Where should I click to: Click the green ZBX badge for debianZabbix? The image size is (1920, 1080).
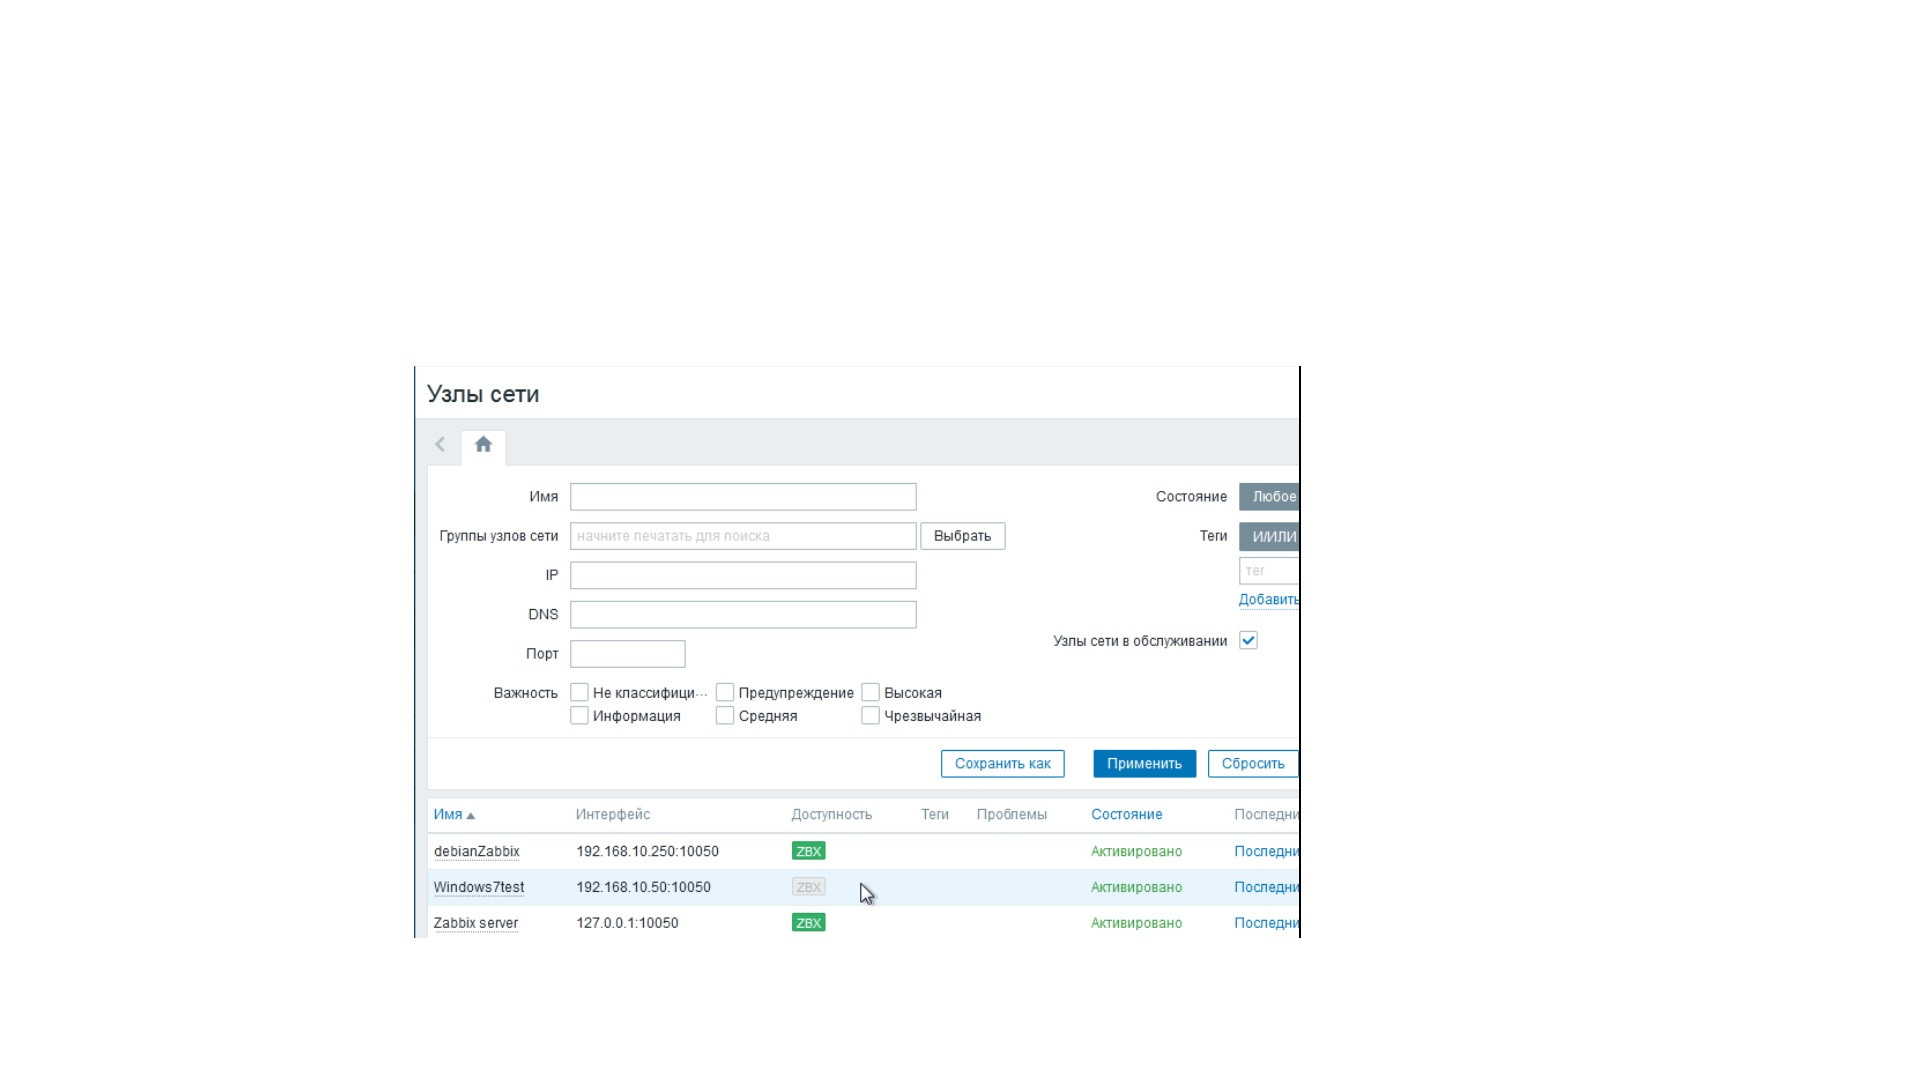click(808, 851)
